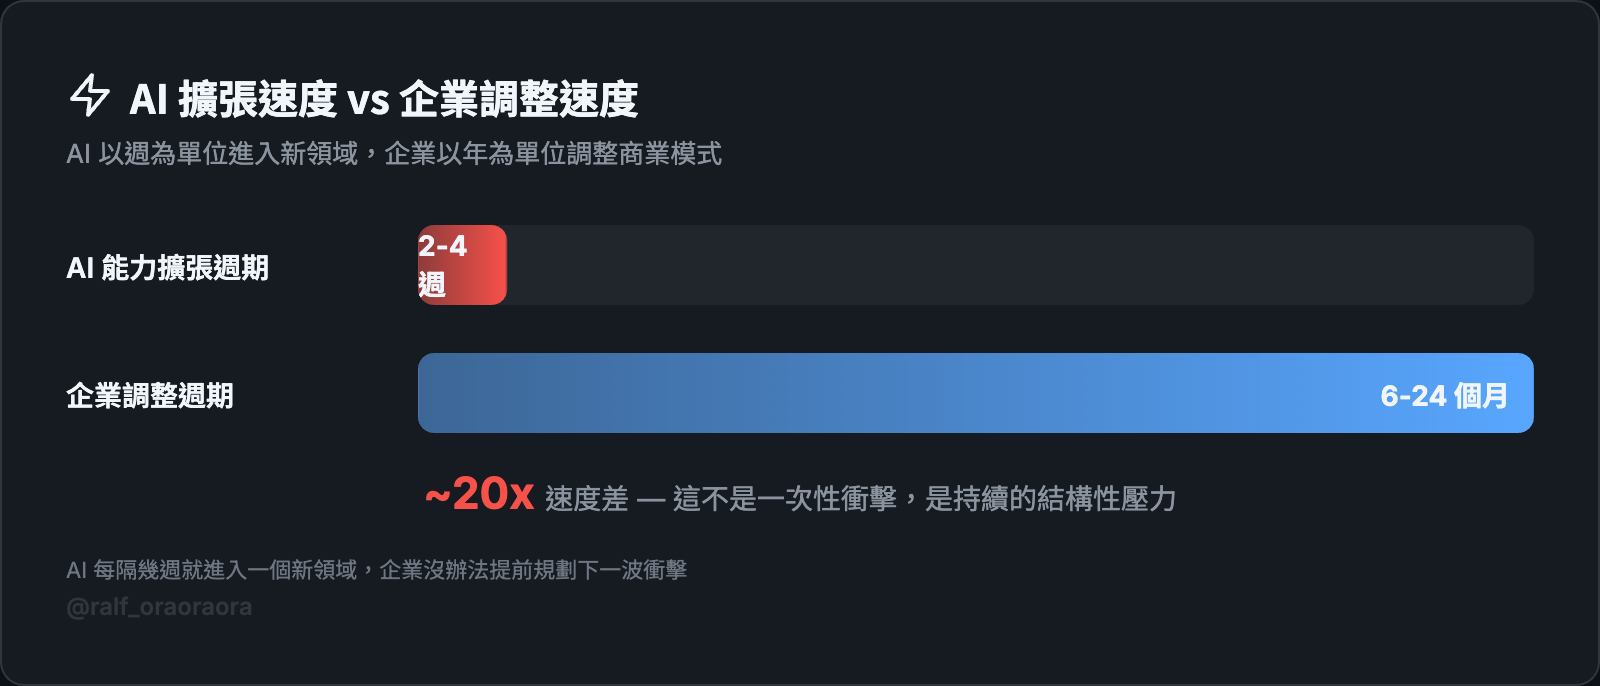Select "企業調整速度" in the title

tap(518, 99)
